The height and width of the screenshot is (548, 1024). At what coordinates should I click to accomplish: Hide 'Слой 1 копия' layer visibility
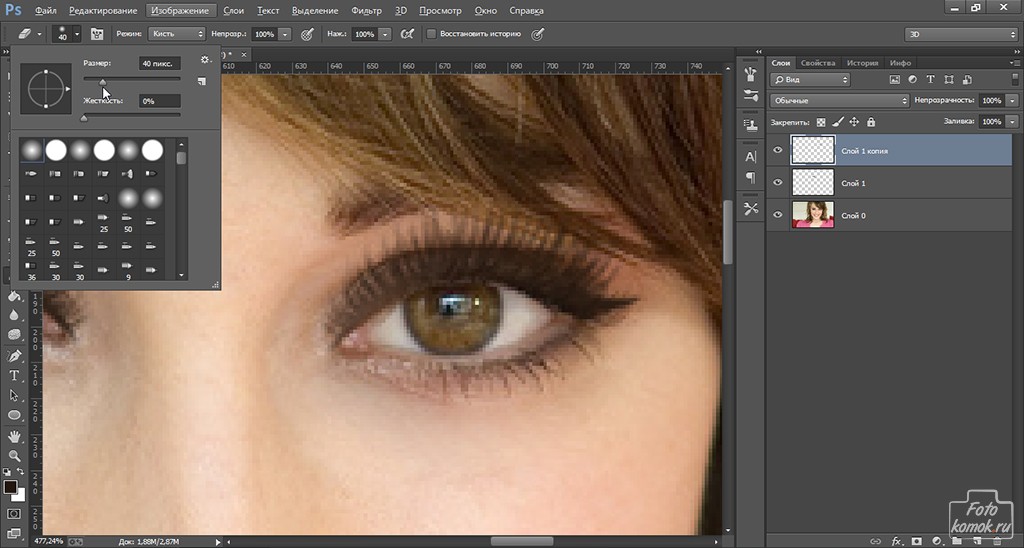click(778, 150)
